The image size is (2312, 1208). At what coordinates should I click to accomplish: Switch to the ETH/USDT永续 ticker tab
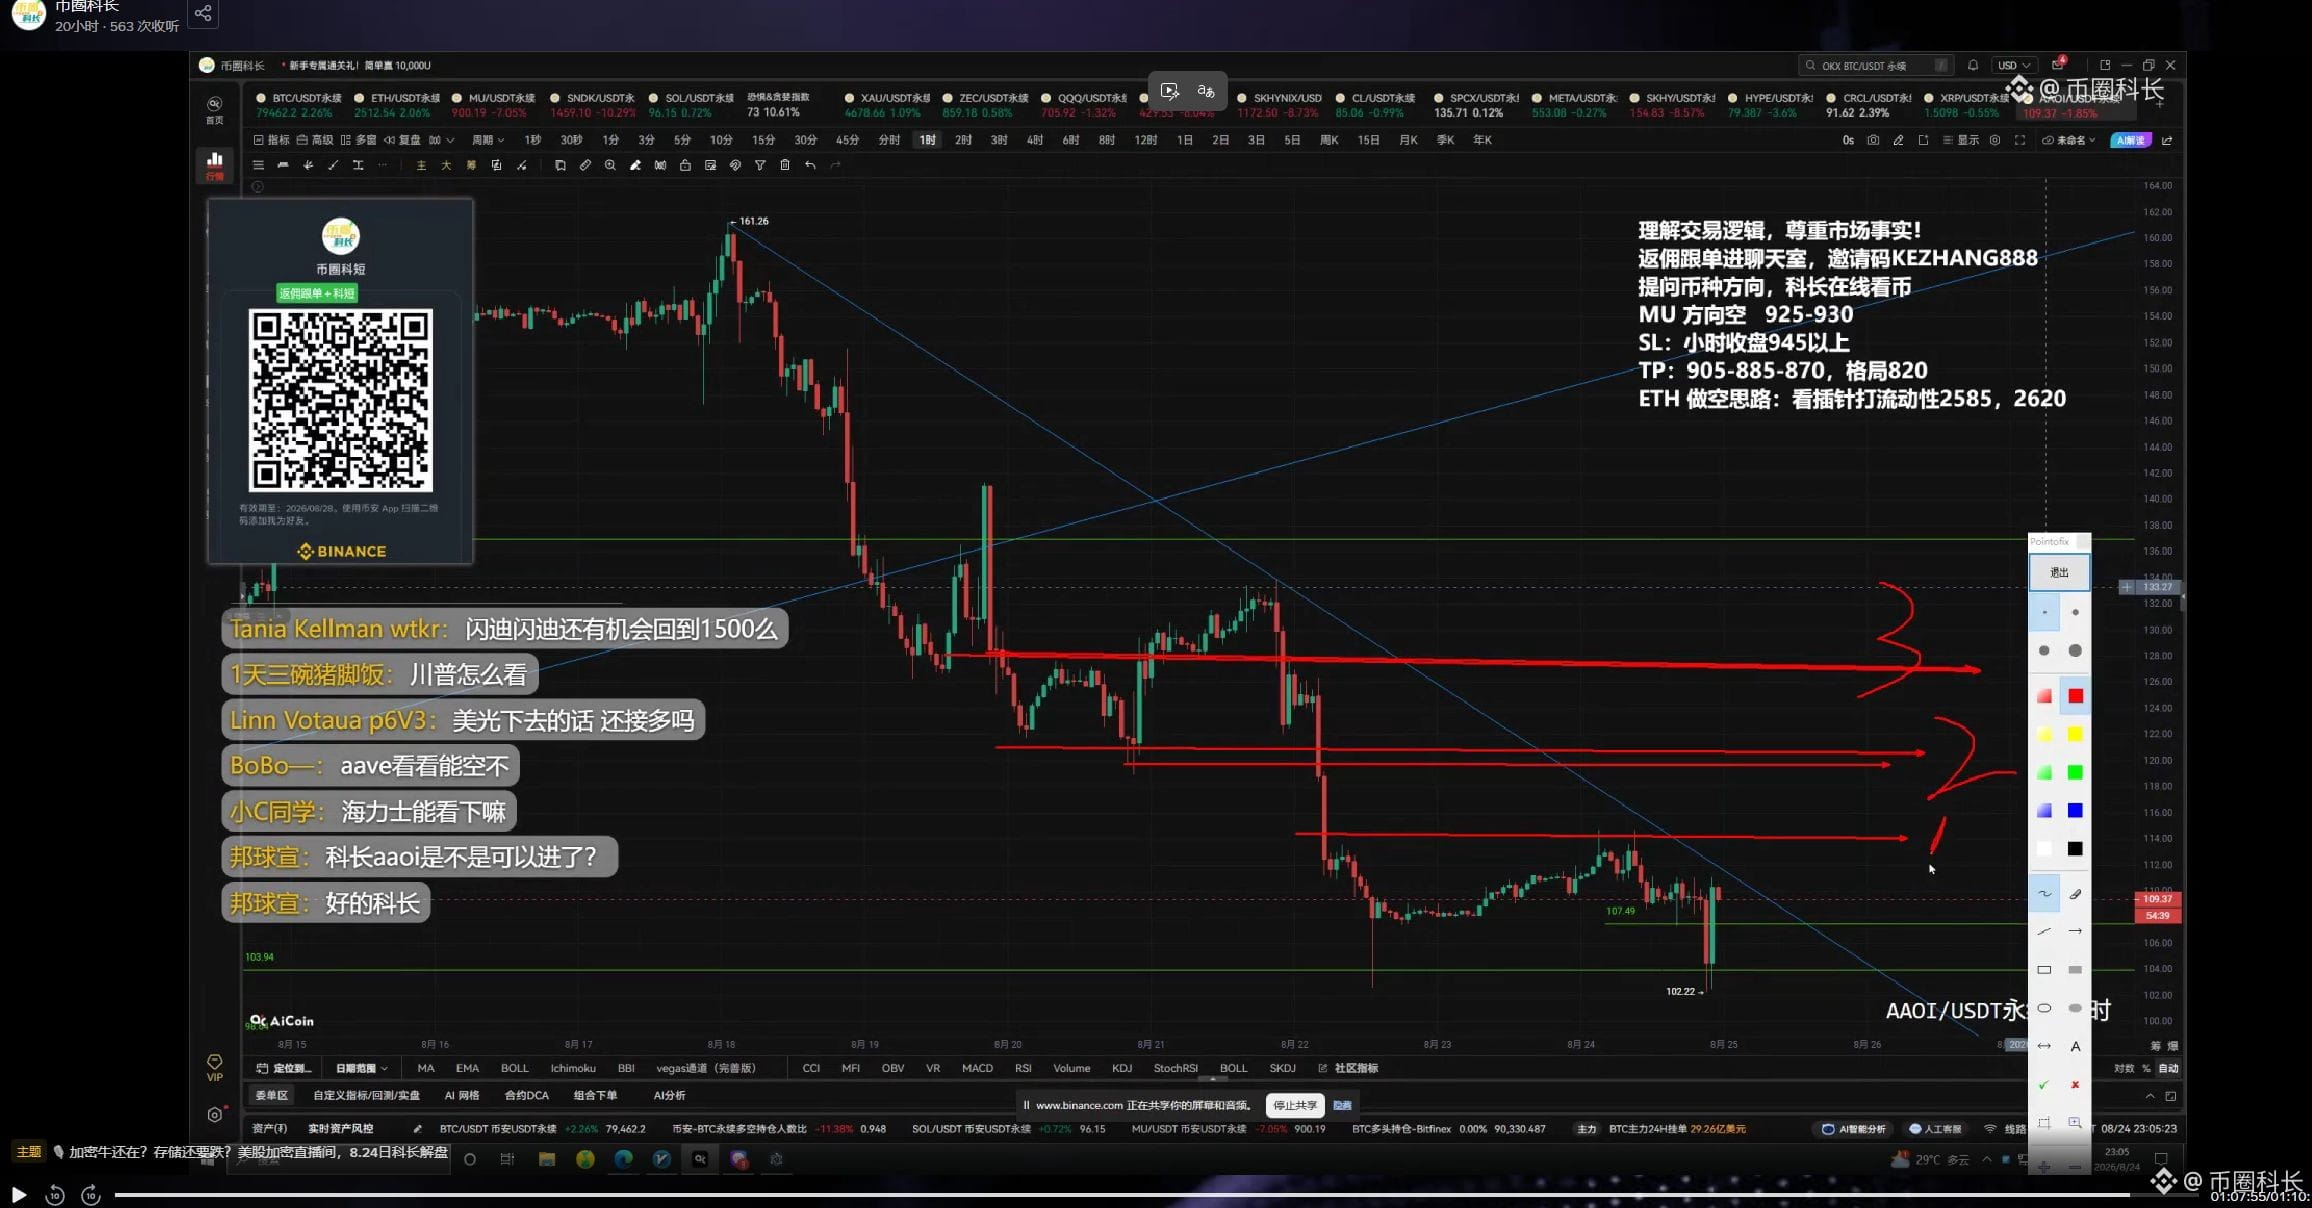pos(396,105)
